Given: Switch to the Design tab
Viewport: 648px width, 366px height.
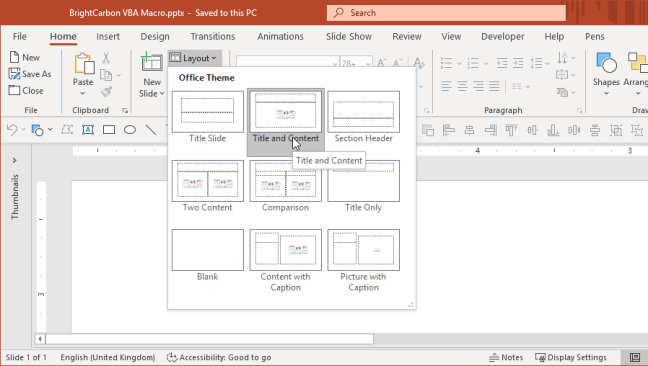Looking at the screenshot, I should (x=155, y=36).
